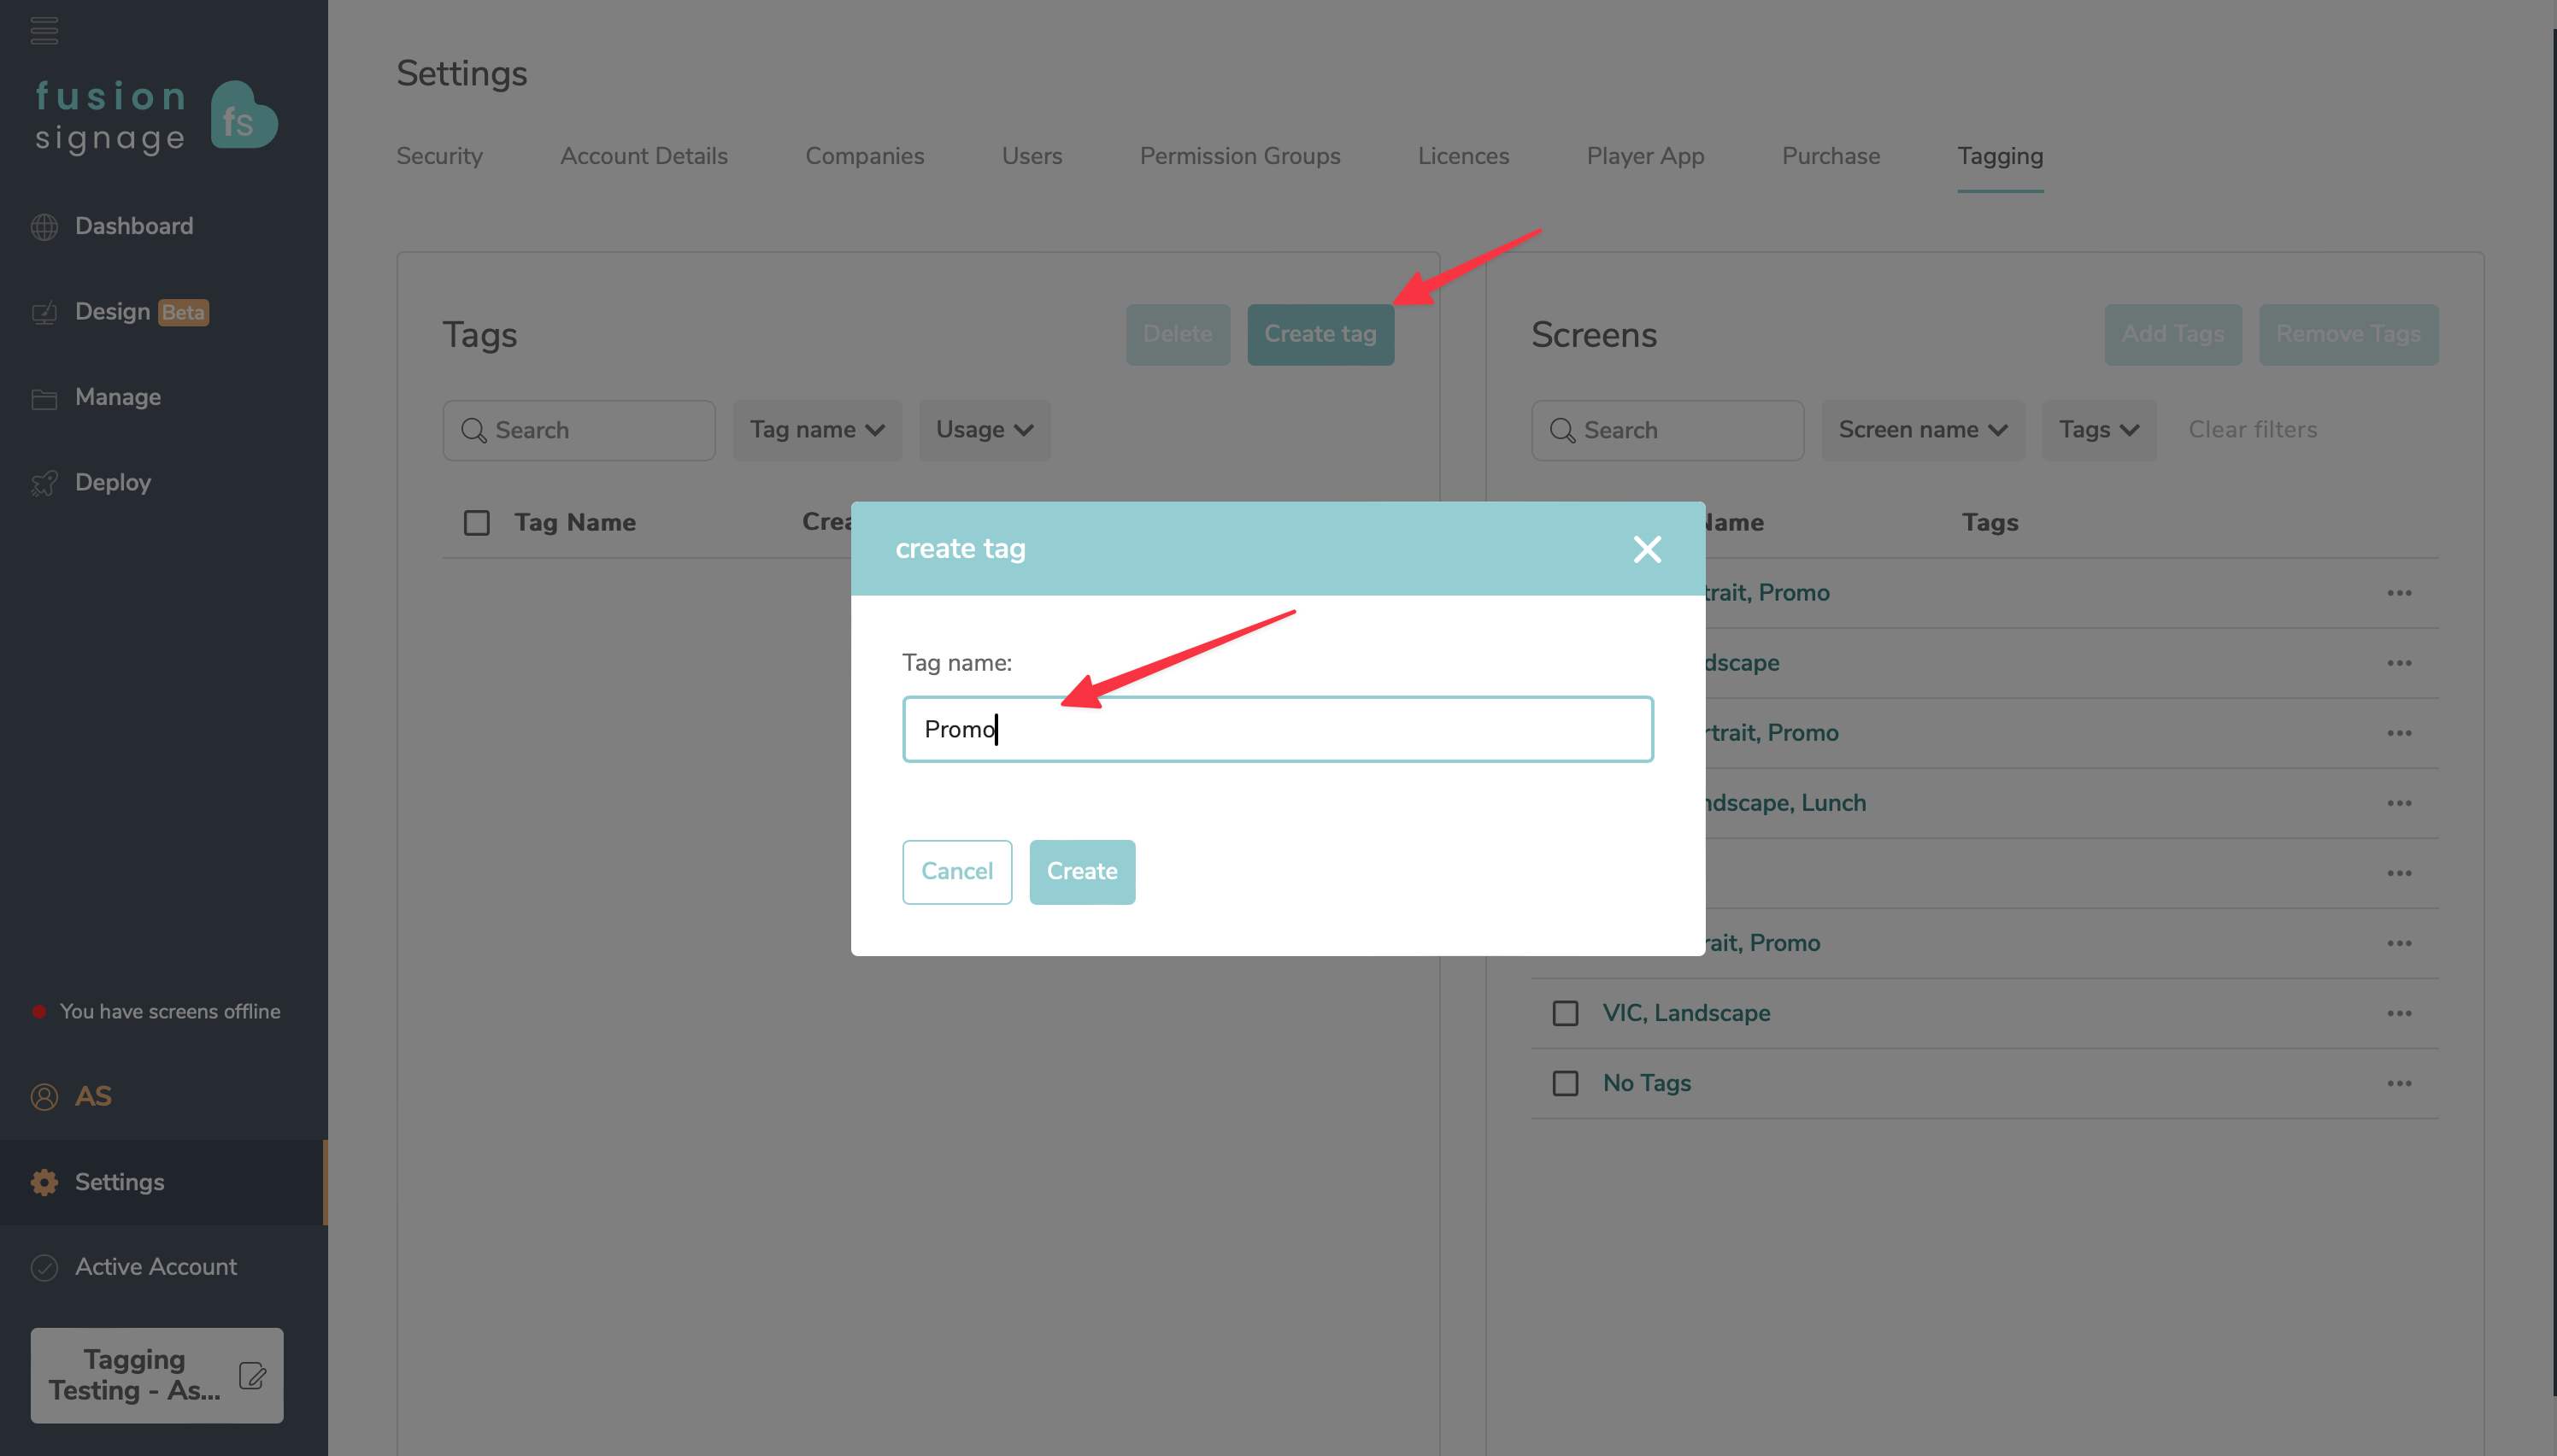Click the Deploy rocket icon

[44, 483]
